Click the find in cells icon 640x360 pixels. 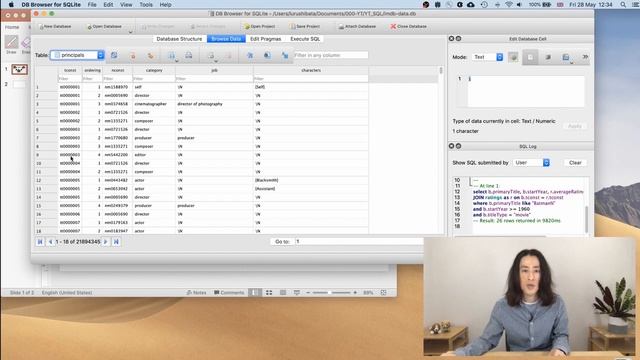[267, 55]
